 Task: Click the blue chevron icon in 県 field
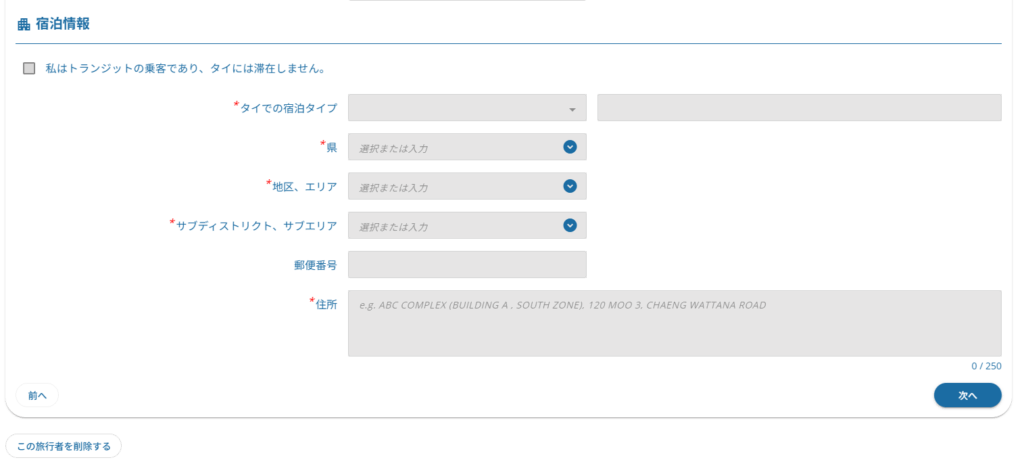click(x=570, y=147)
